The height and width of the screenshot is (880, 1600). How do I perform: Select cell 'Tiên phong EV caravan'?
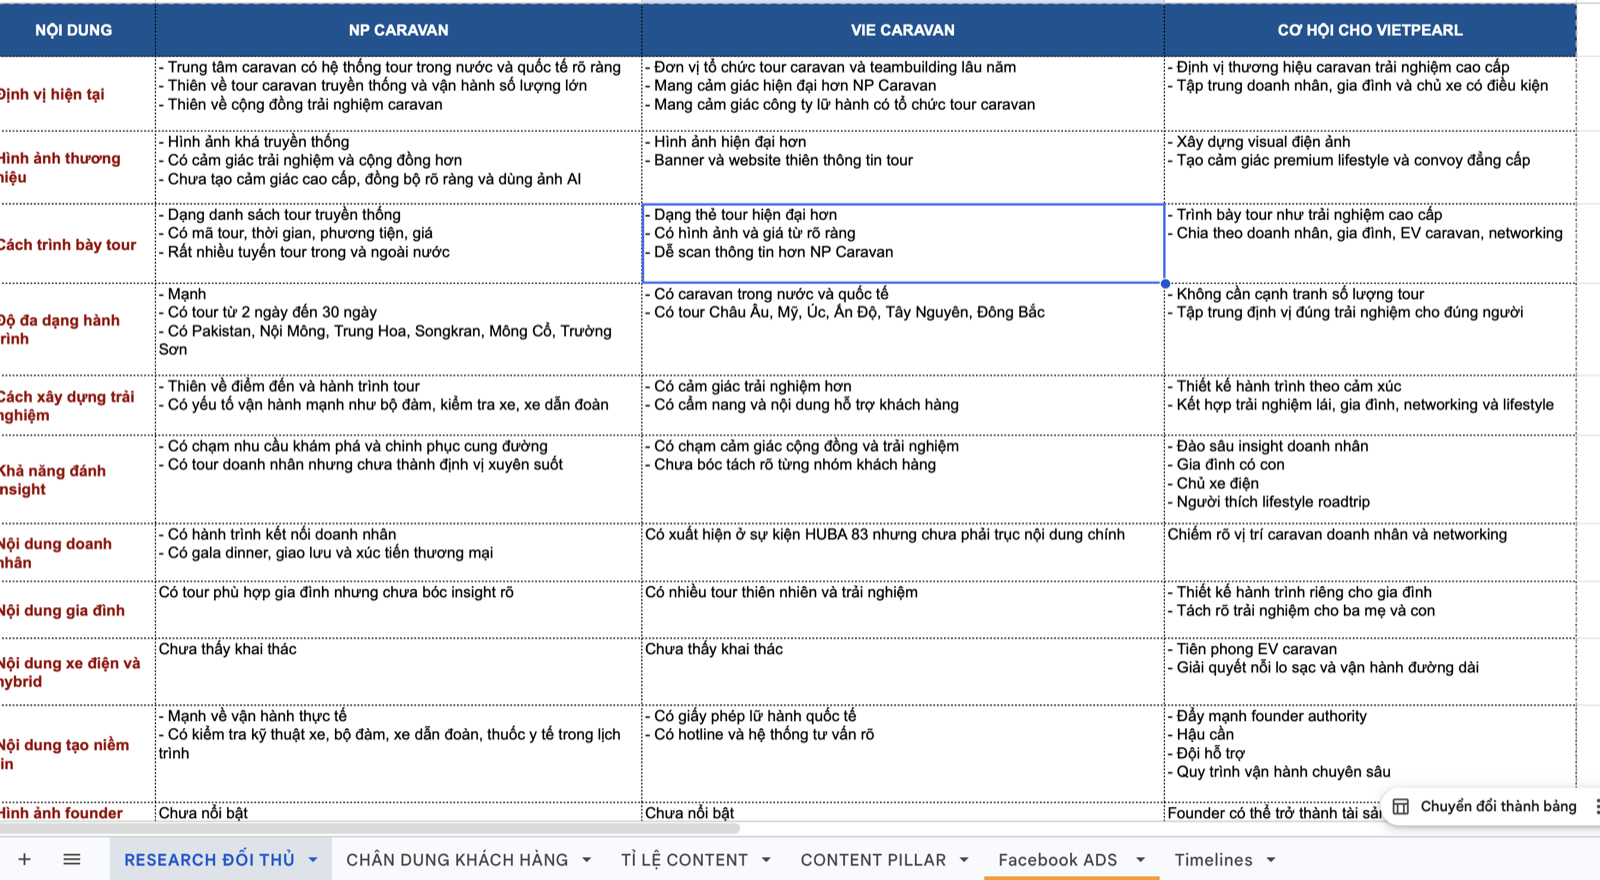(x=1370, y=672)
